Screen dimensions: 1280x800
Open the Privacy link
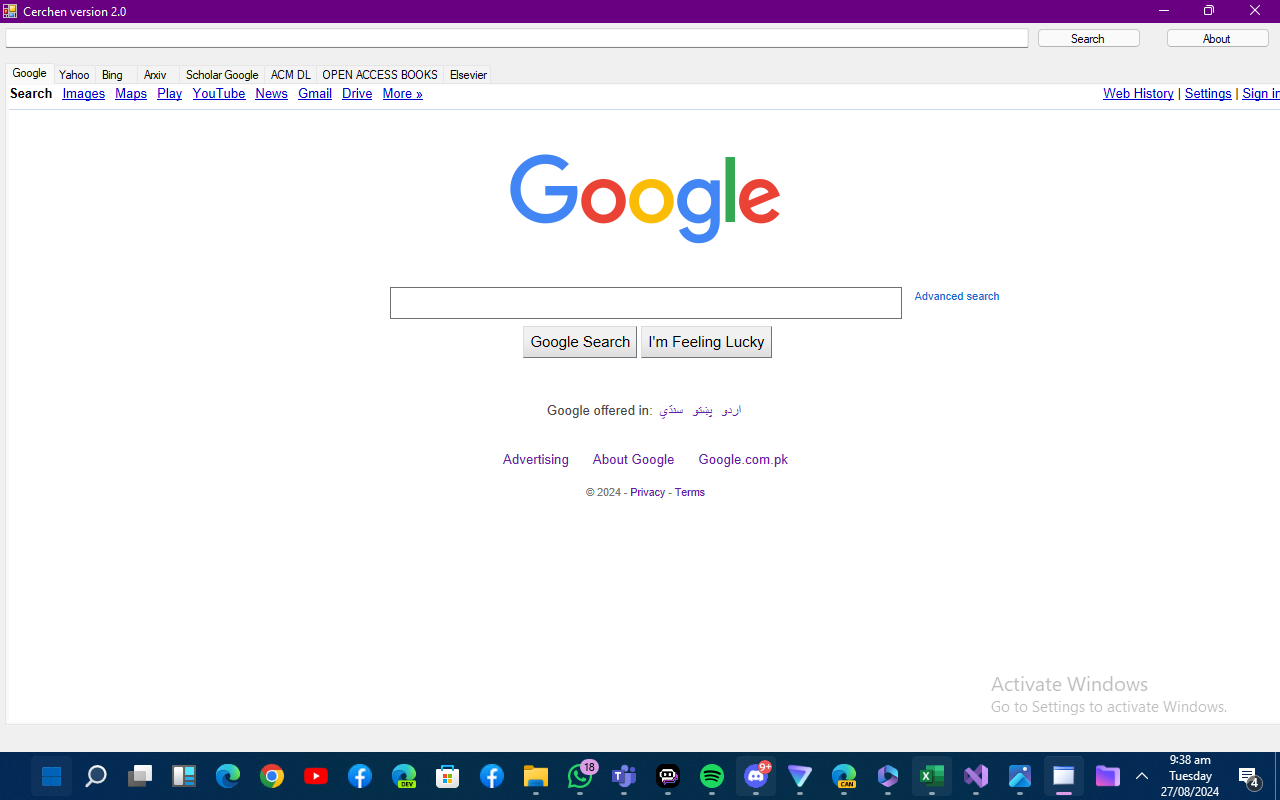[648, 492]
